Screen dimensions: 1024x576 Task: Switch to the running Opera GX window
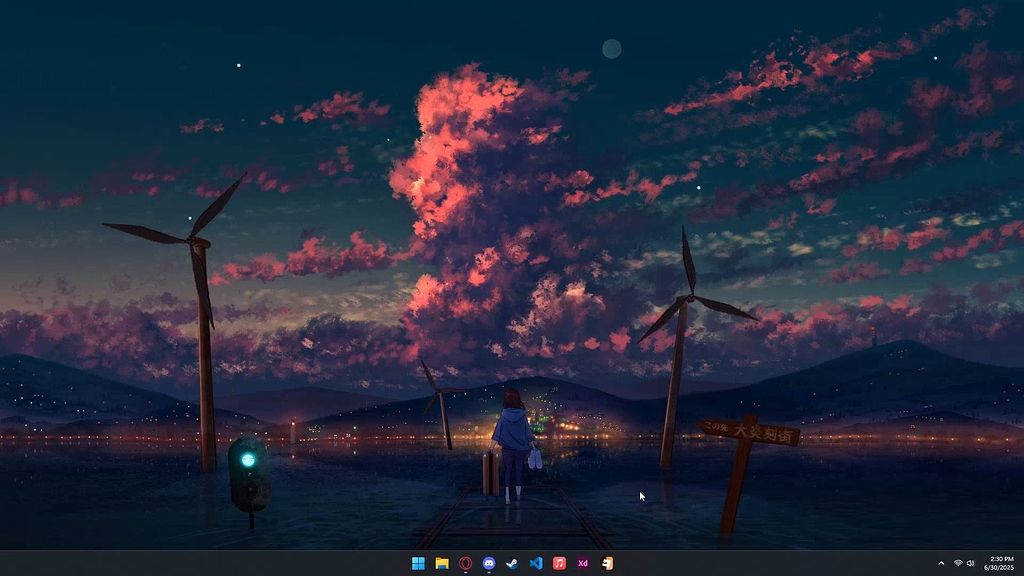pos(465,563)
